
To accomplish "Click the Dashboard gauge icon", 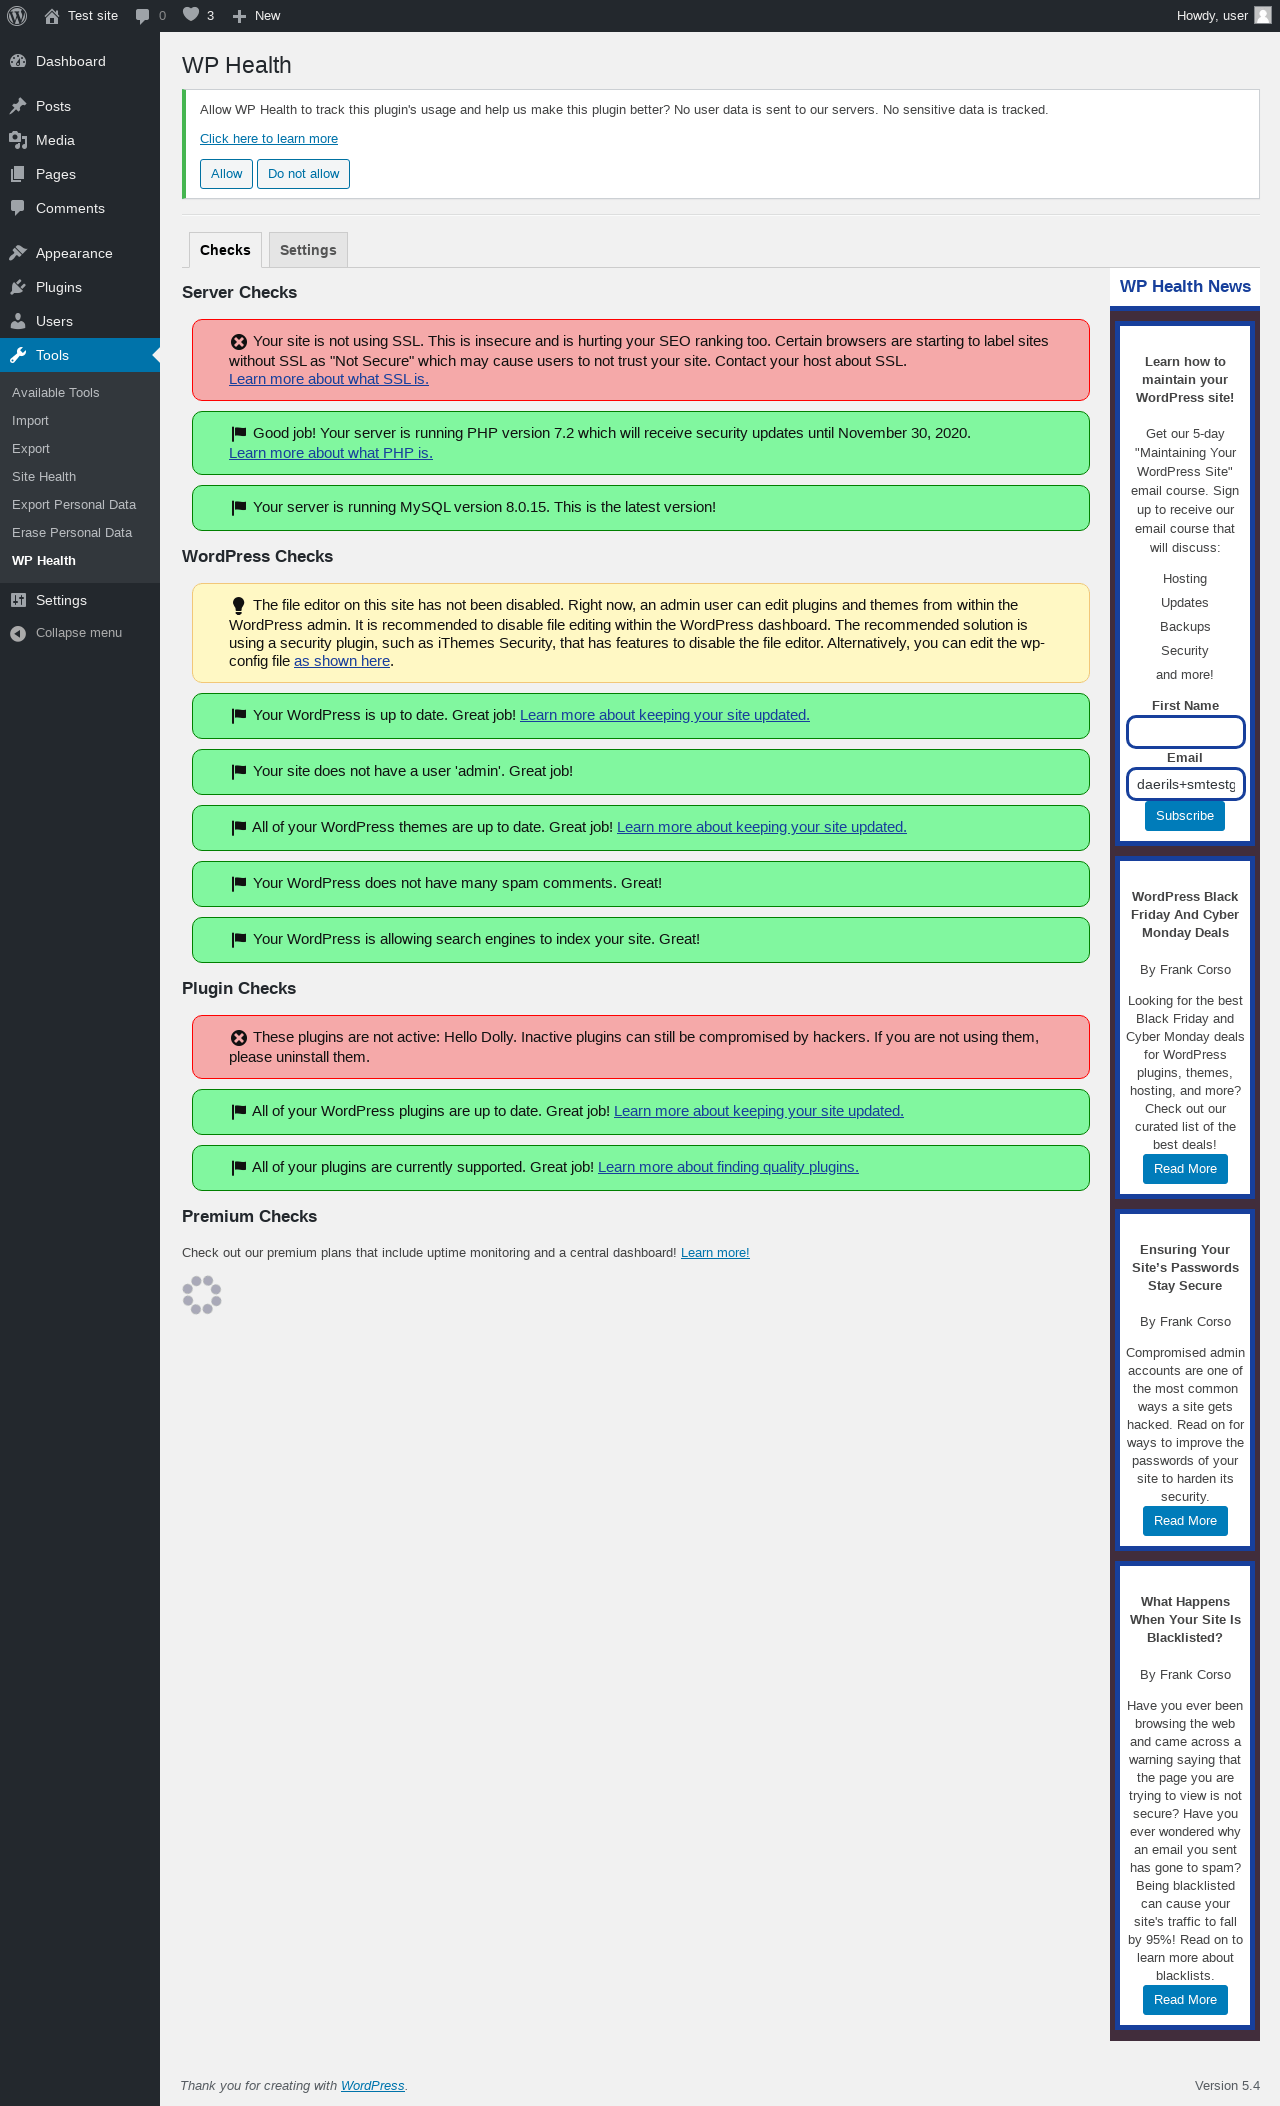I will 18,61.
